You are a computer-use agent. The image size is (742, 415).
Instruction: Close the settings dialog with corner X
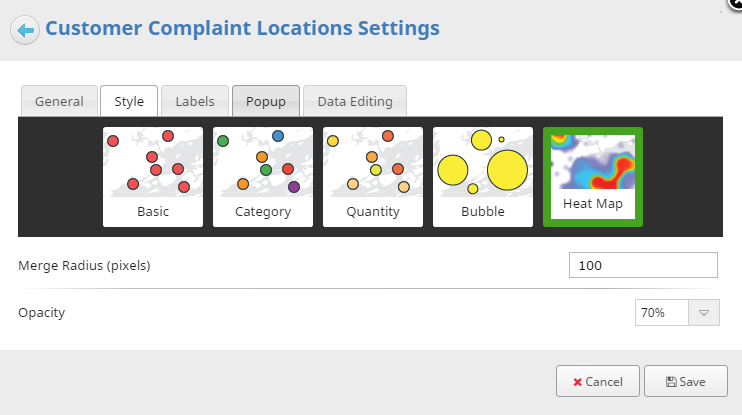736,3
